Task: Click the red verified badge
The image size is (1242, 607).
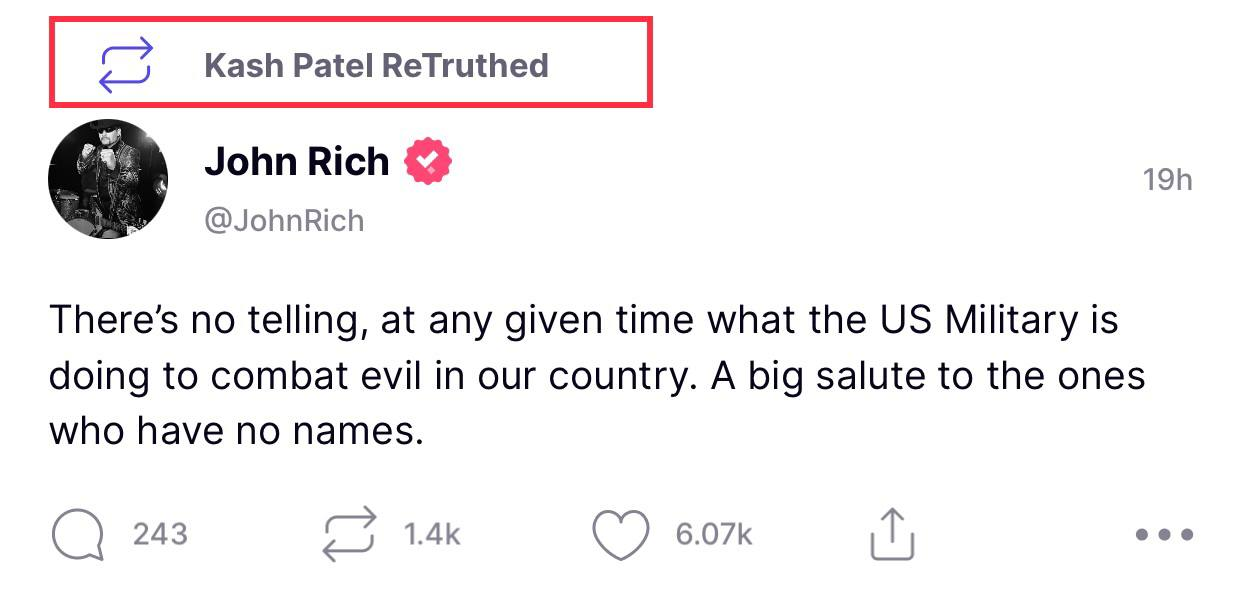Action: (x=428, y=161)
